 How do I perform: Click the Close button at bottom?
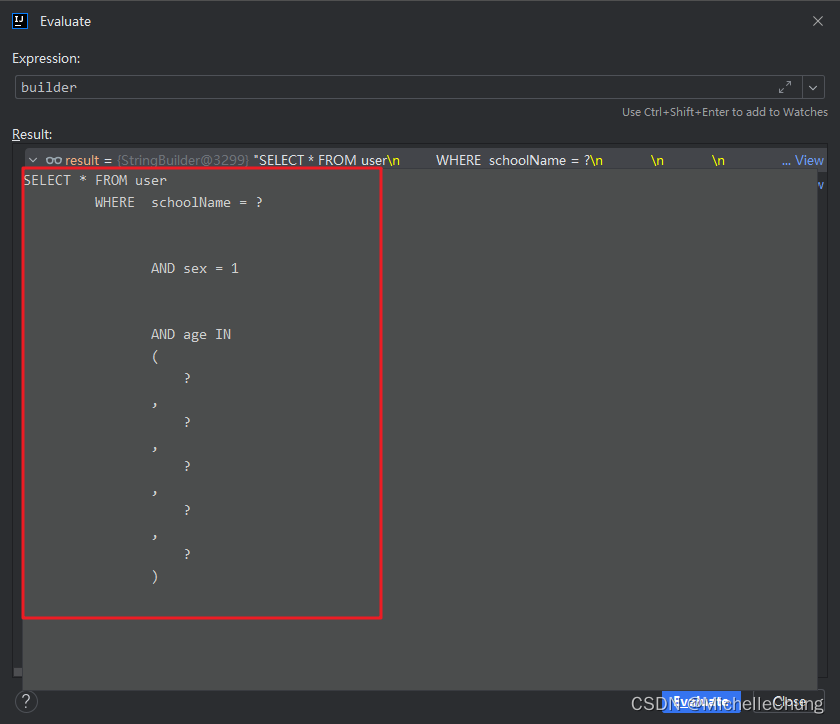789,701
